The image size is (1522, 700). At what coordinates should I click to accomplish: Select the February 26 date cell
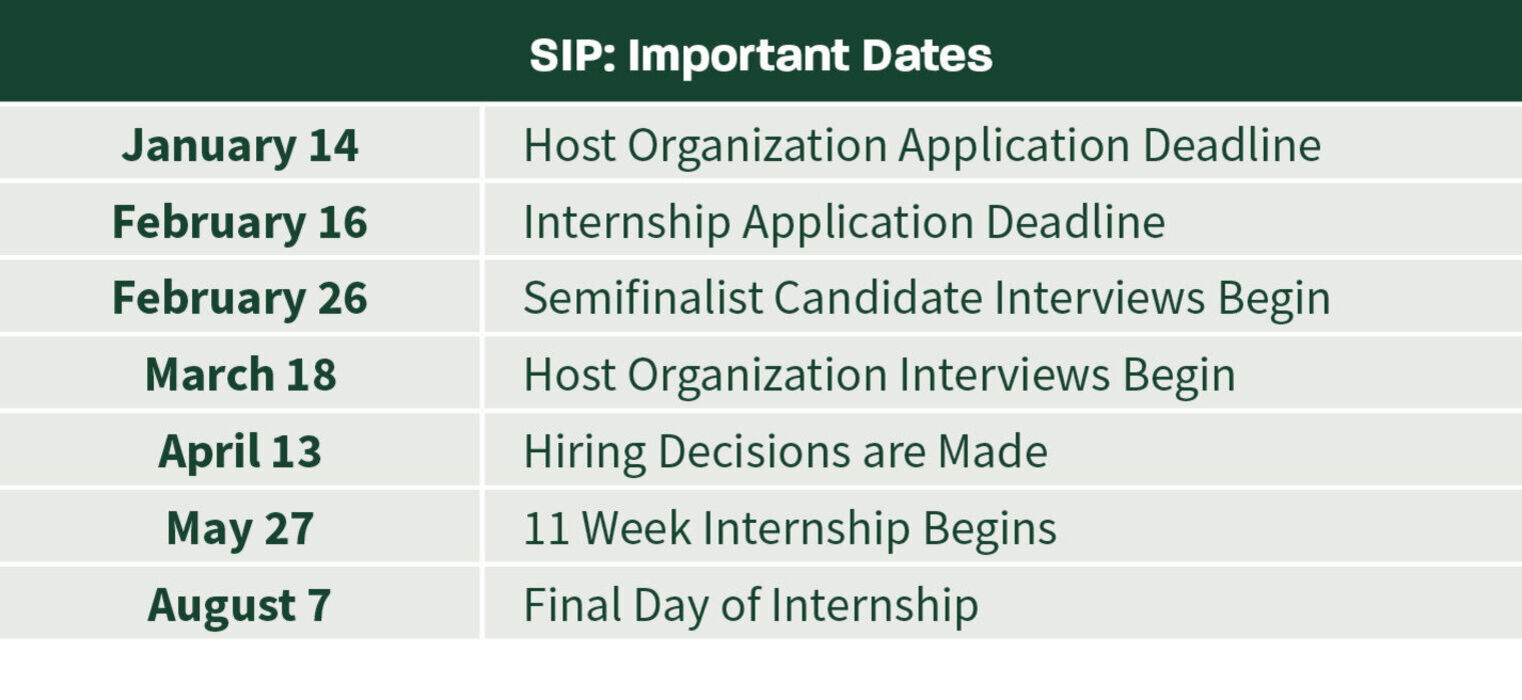[x=240, y=298]
